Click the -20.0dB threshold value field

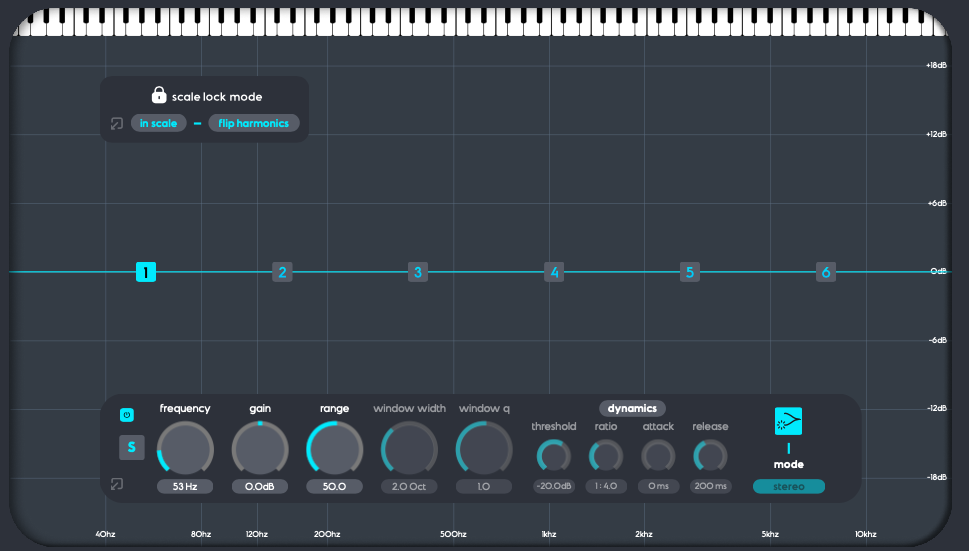pyautogui.click(x=554, y=486)
